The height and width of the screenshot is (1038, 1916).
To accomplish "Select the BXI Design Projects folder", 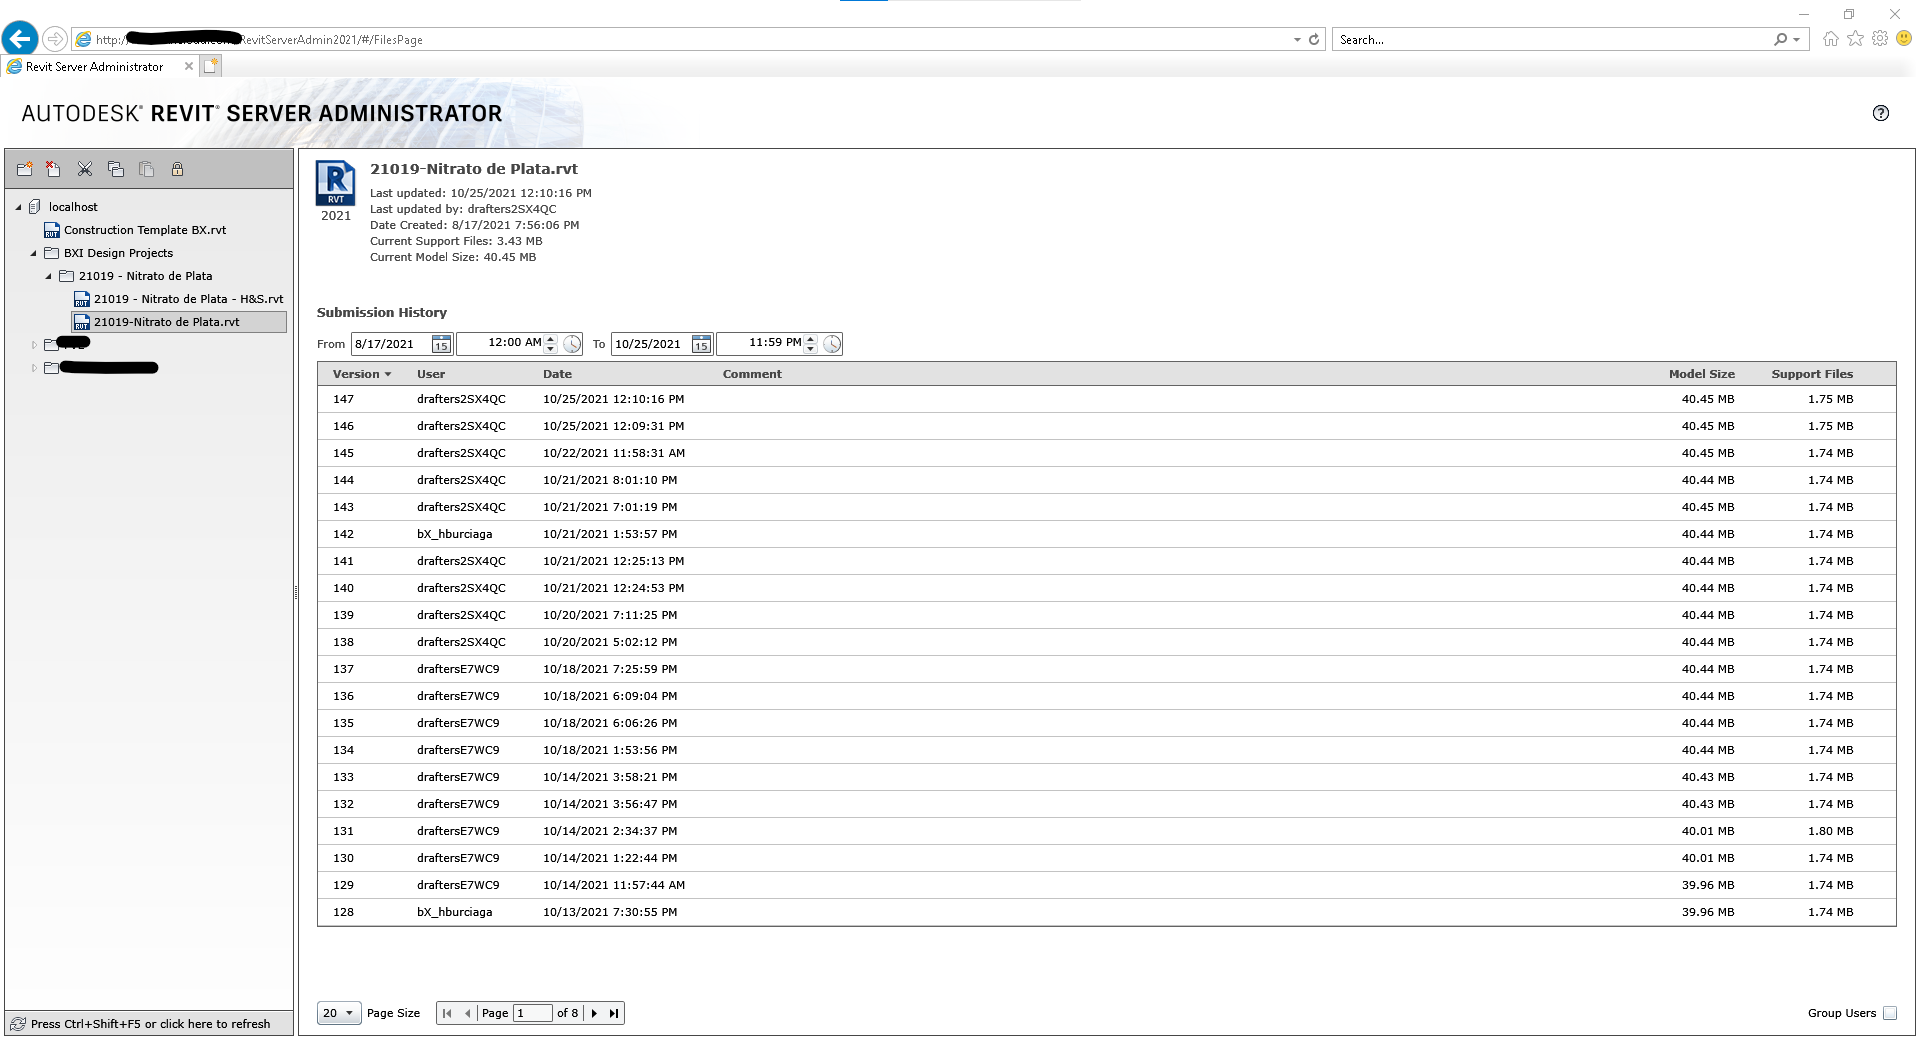I will (118, 253).
